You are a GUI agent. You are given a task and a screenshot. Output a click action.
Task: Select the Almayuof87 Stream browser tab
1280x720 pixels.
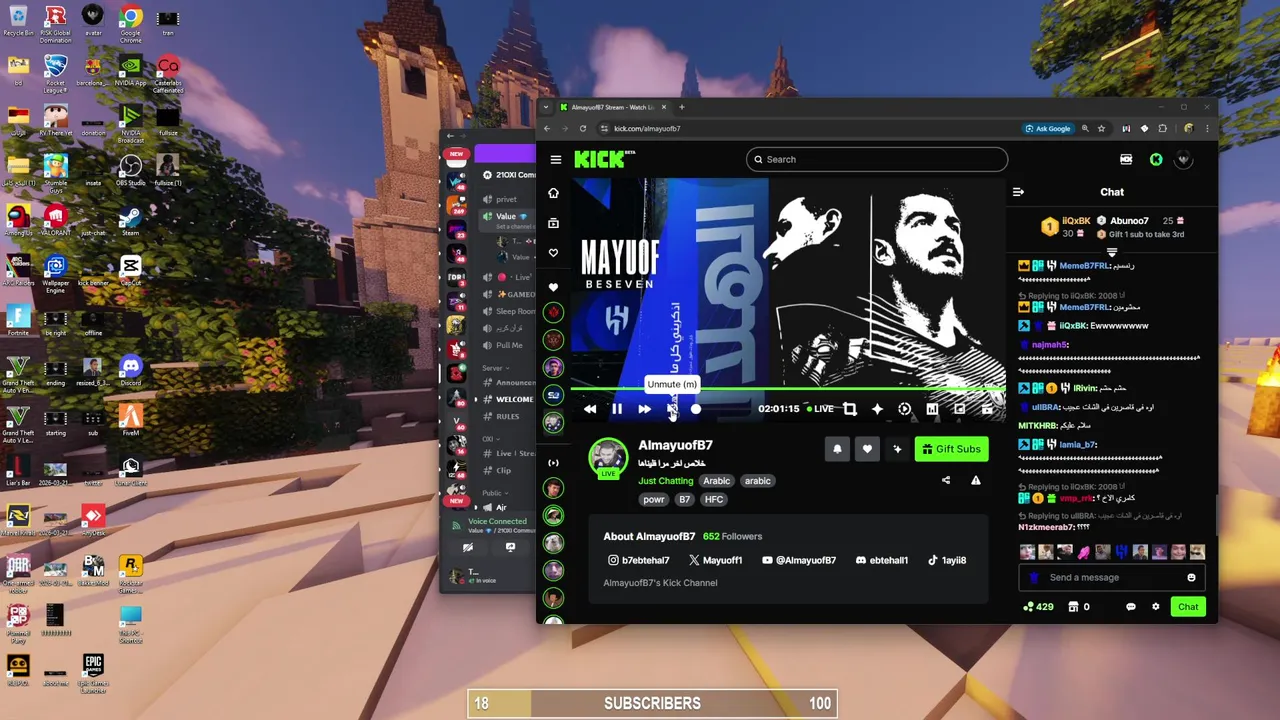pyautogui.click(x=613, y=107)
